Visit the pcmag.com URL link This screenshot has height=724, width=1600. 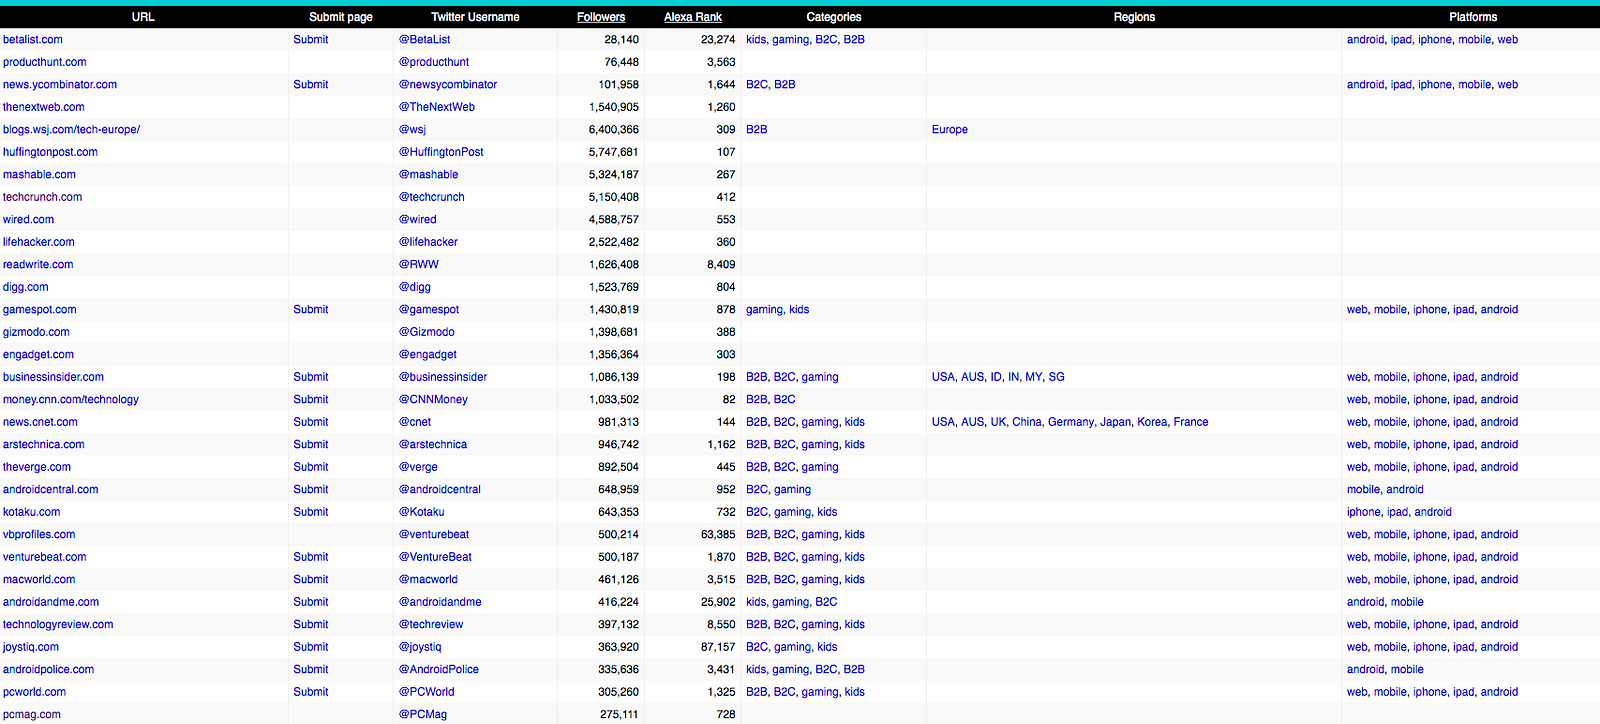click(x=32, y=715)
